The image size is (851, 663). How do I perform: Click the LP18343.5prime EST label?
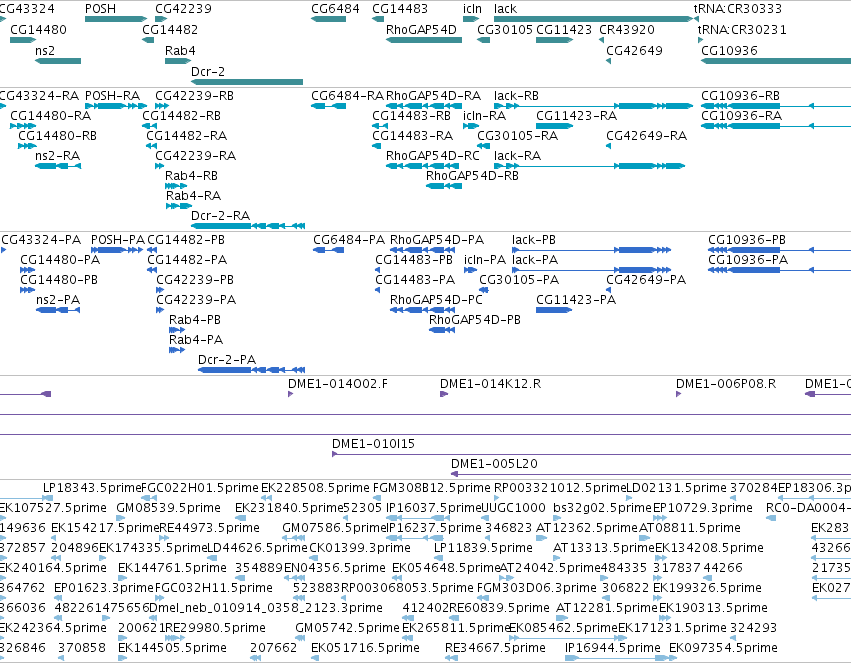(x=92, y=488)
